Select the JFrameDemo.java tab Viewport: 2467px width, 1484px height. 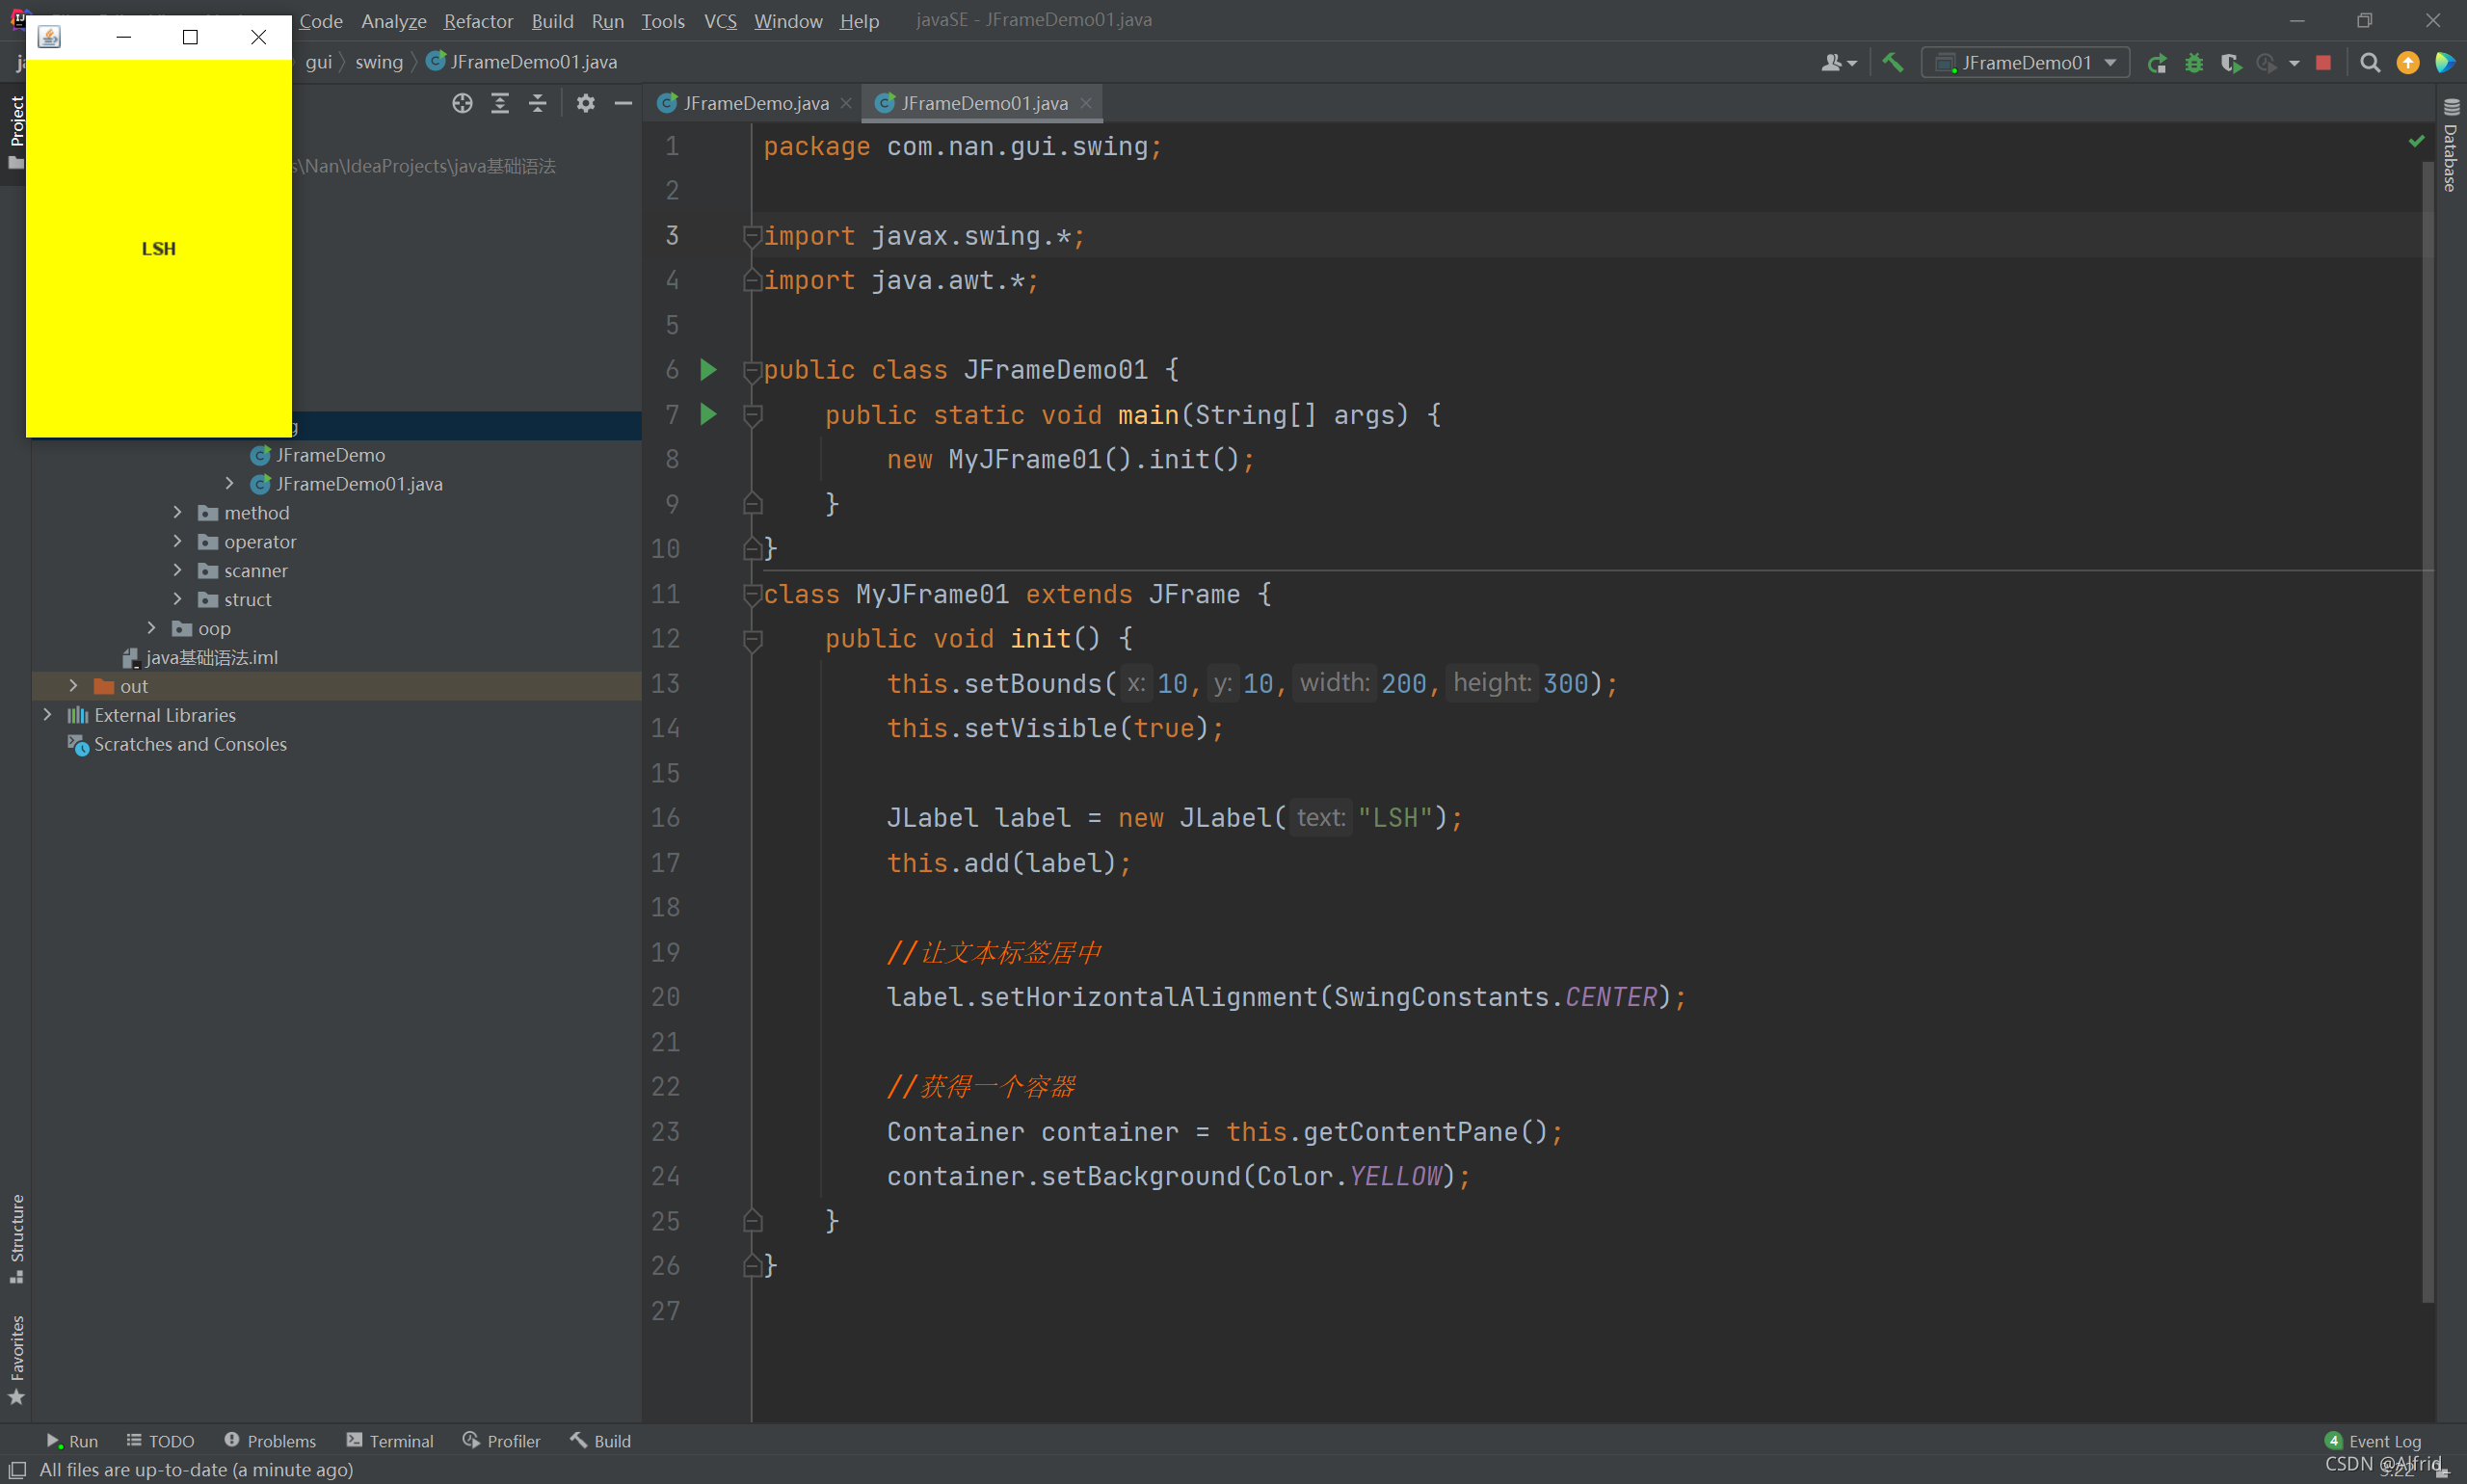click(756, 102)
